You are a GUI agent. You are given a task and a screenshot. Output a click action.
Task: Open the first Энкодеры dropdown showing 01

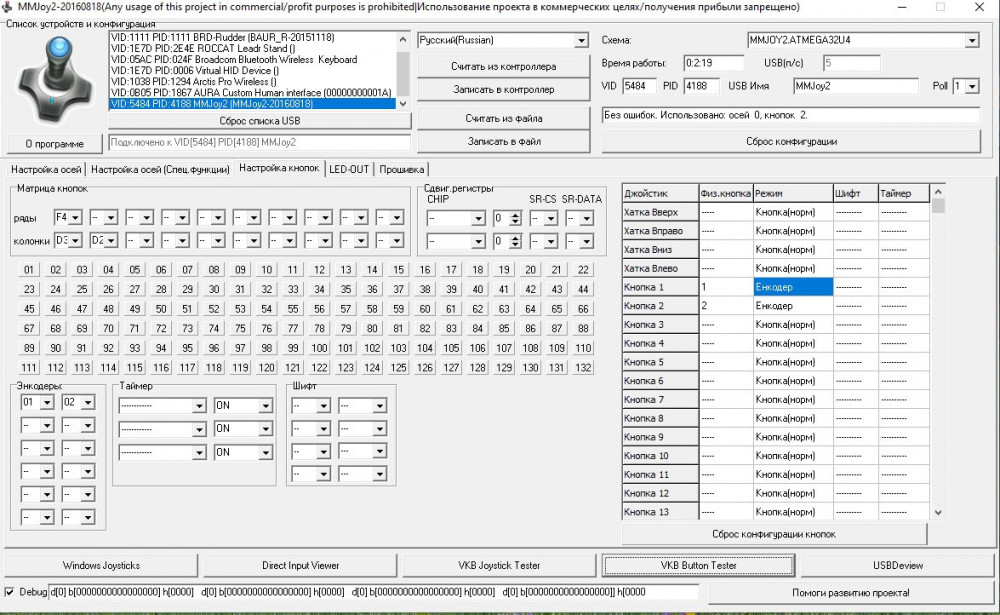click(46, 401)
